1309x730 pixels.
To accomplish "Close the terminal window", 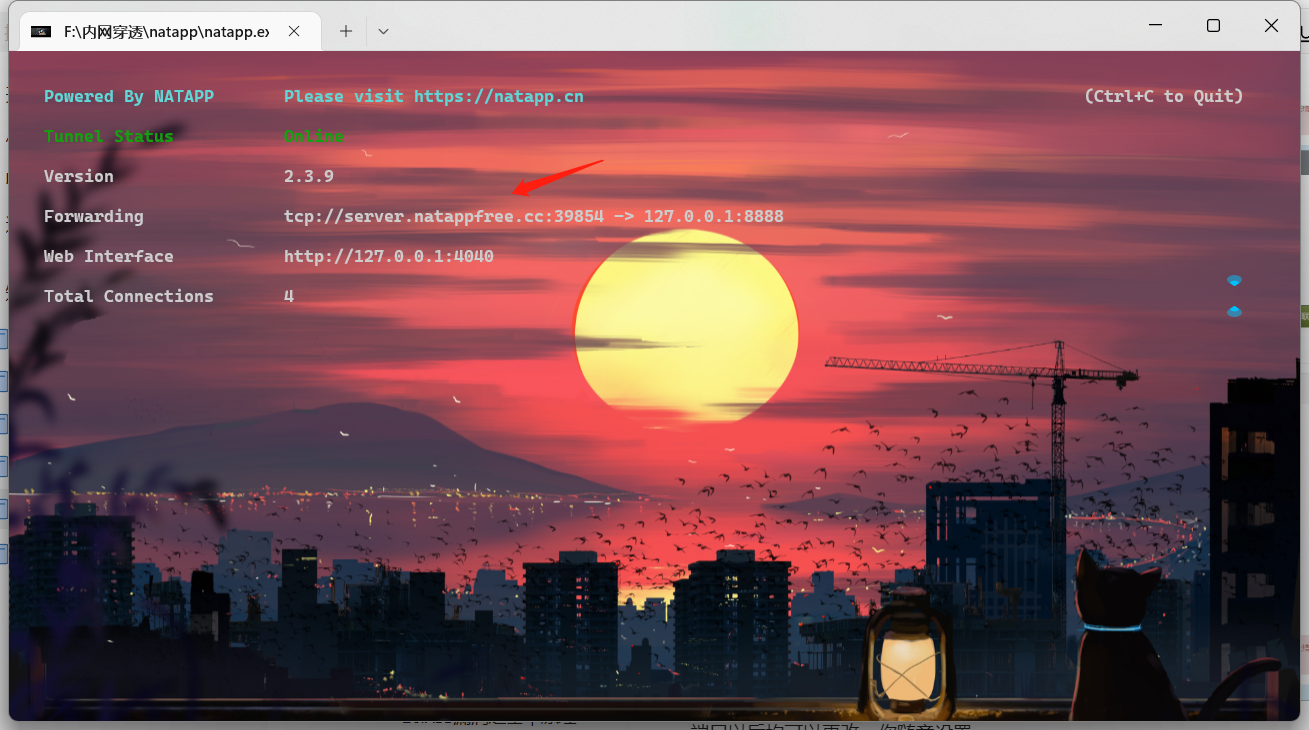I will pos(1271,26).
